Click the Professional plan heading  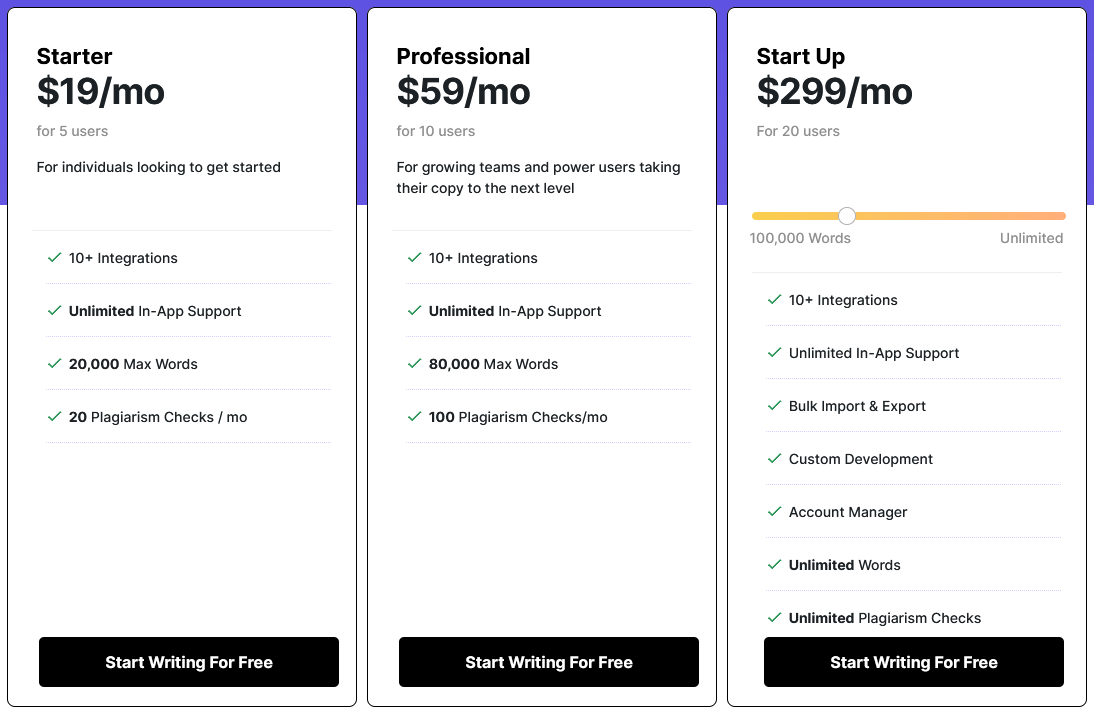coord(463,56)
